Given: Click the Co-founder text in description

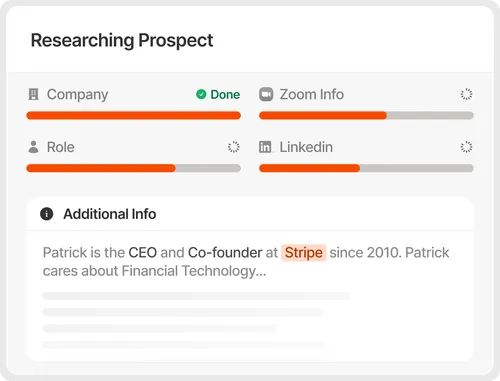Looking at the screenshot, I should pyautogui.click(x=225, y=253).
